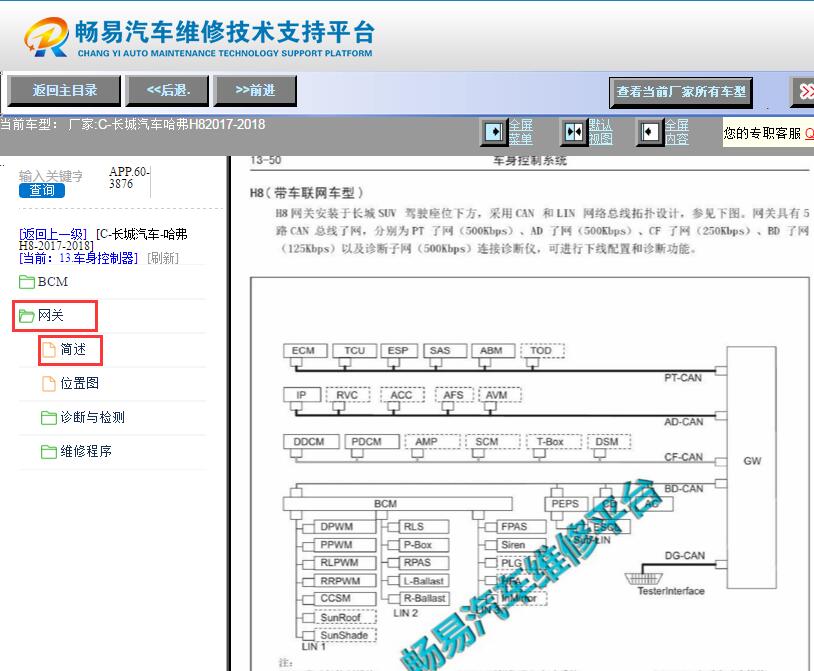Click the CCSM node in diagram
814x671 pixels.
[345, 598]
